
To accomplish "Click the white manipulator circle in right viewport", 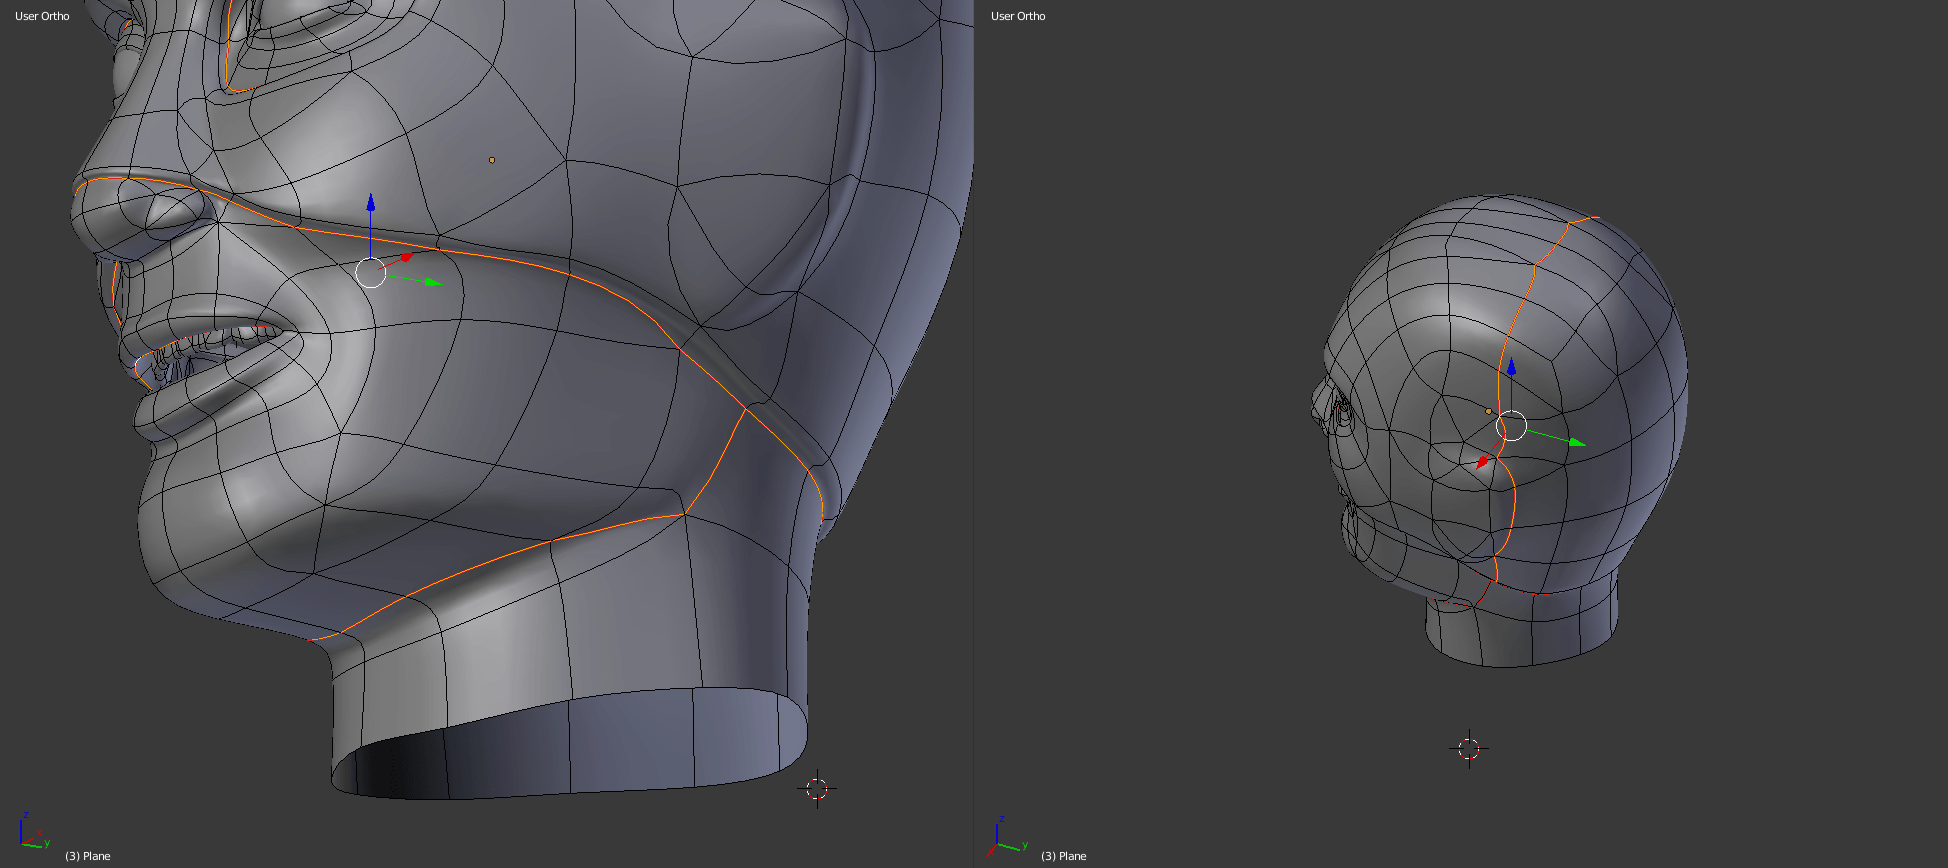I will click(1511, 426).
